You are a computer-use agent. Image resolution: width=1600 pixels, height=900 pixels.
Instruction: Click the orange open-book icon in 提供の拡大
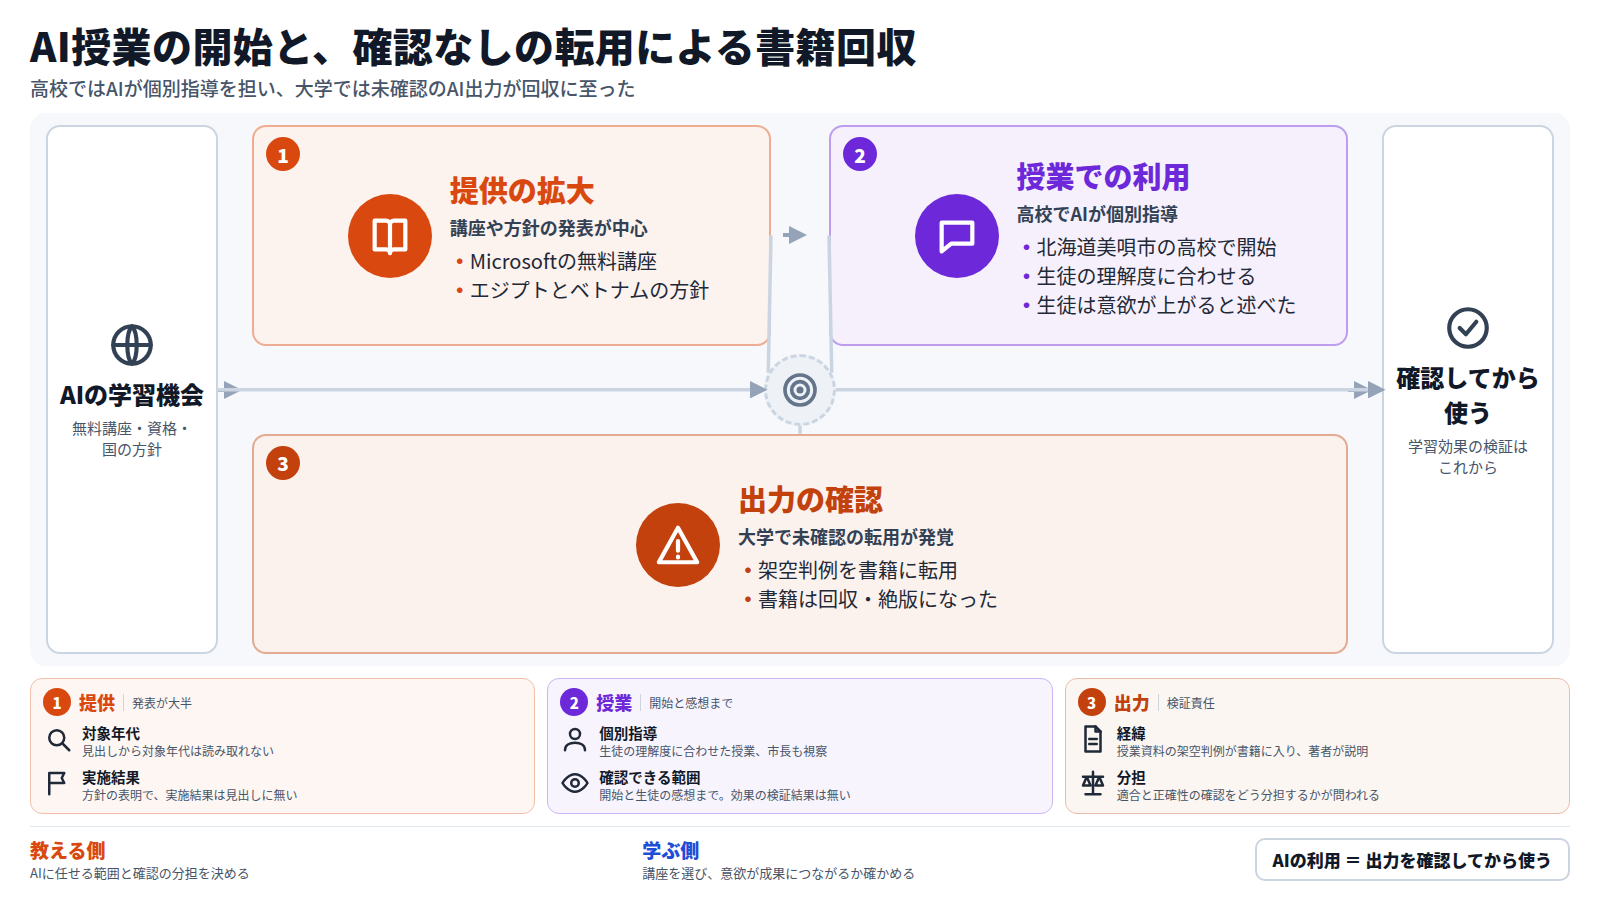click(x=390, y=236)
